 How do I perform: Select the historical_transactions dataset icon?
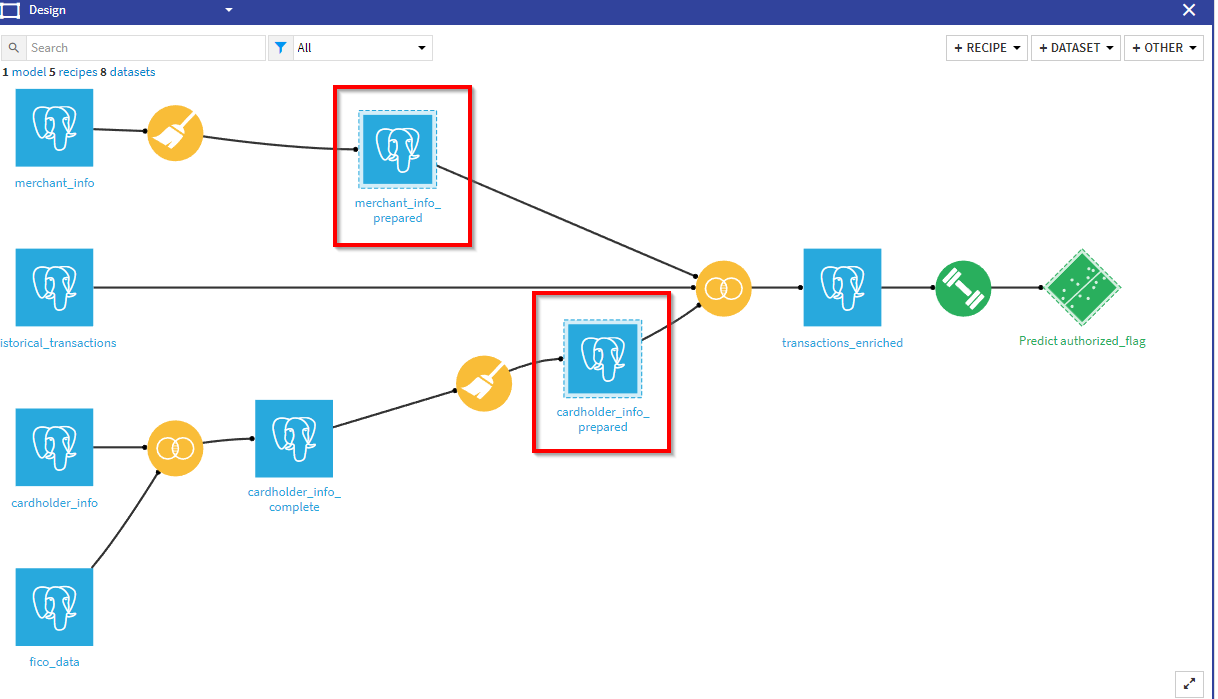tap(54, 288)
